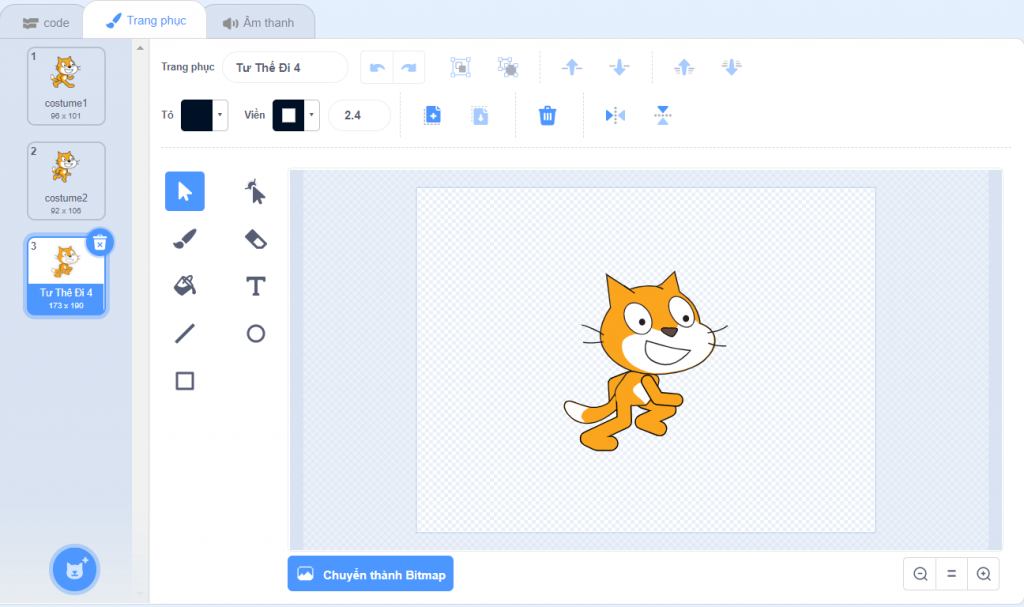Choose the Eraser tool
Screen dimensions: 1024x607
(x=255, y=239)
